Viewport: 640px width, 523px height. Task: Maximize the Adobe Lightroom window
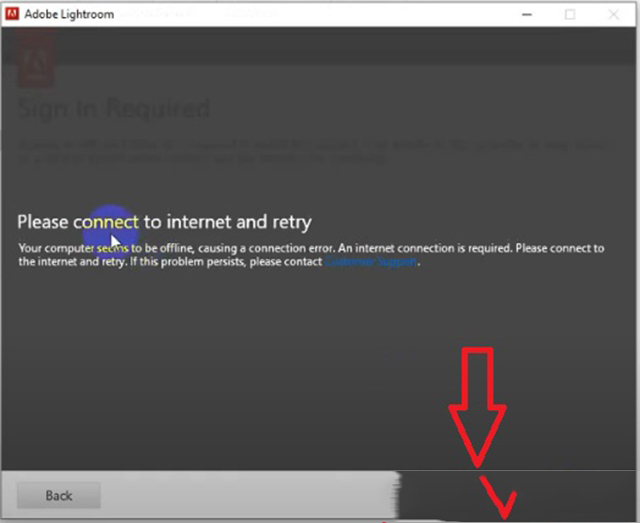pos(570,15)
